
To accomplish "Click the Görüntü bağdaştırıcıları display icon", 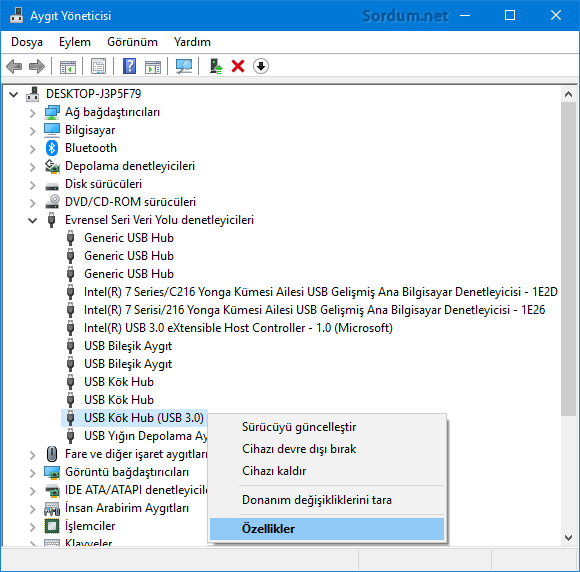I will 52,472.
